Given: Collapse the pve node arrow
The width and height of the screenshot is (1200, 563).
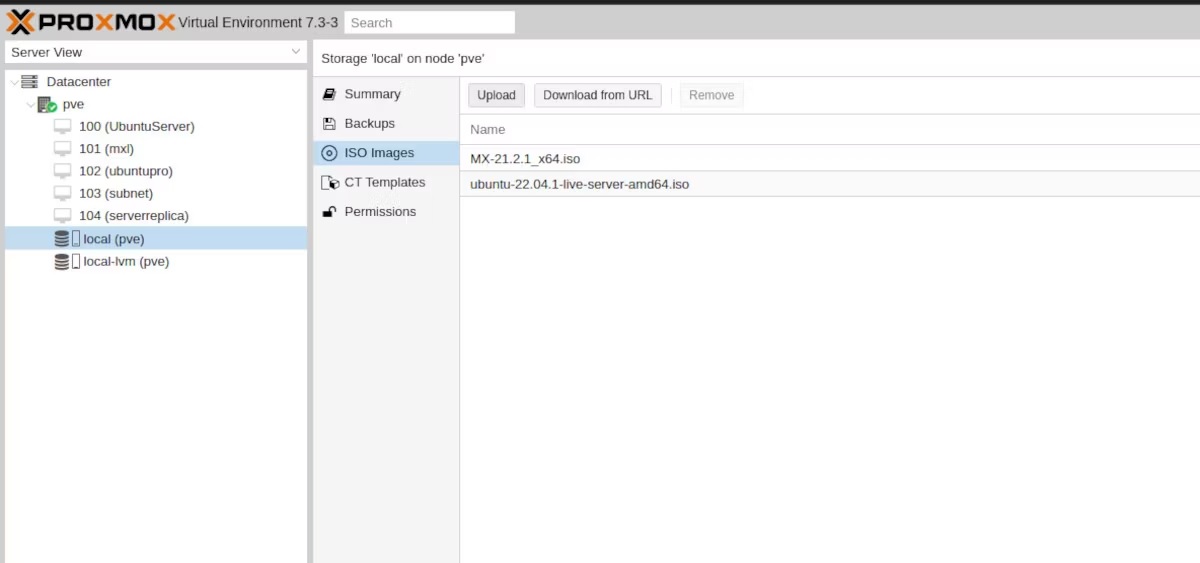Looking at the screenshot, I should (x=30, y=104).
